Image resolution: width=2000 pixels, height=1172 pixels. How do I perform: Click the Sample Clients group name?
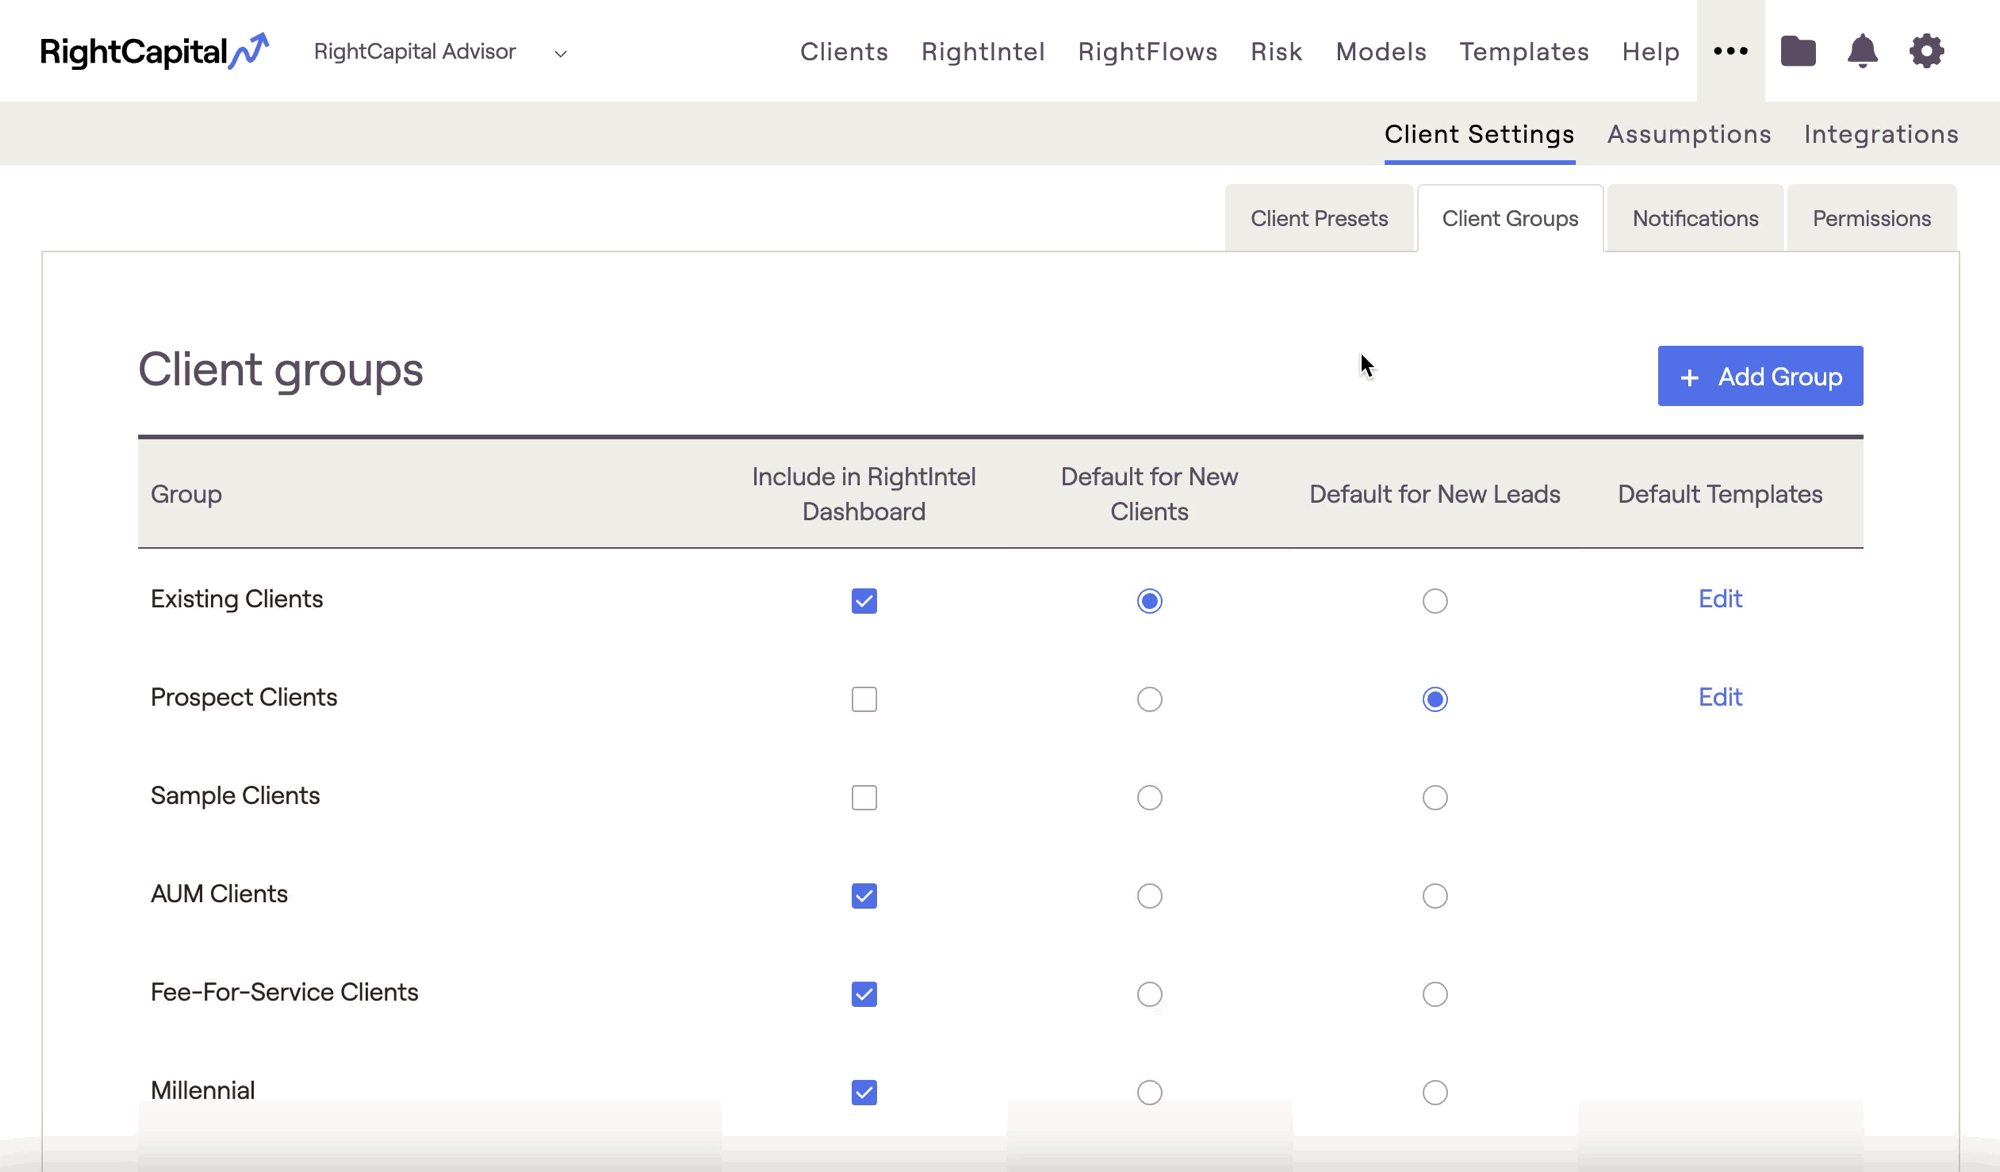(x=235, y=796)
